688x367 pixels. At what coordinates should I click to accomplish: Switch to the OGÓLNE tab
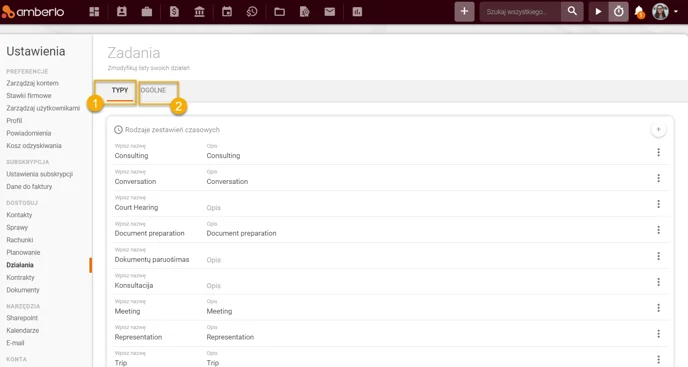point(153,90)
